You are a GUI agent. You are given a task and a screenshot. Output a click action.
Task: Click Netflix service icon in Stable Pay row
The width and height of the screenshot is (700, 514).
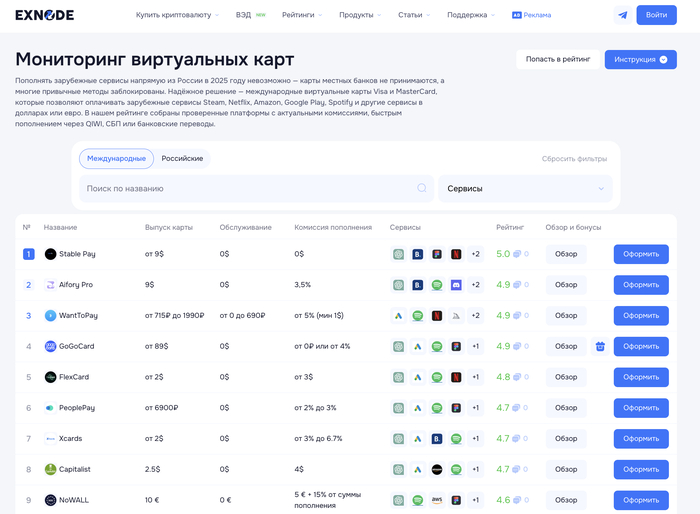(456, 254)
